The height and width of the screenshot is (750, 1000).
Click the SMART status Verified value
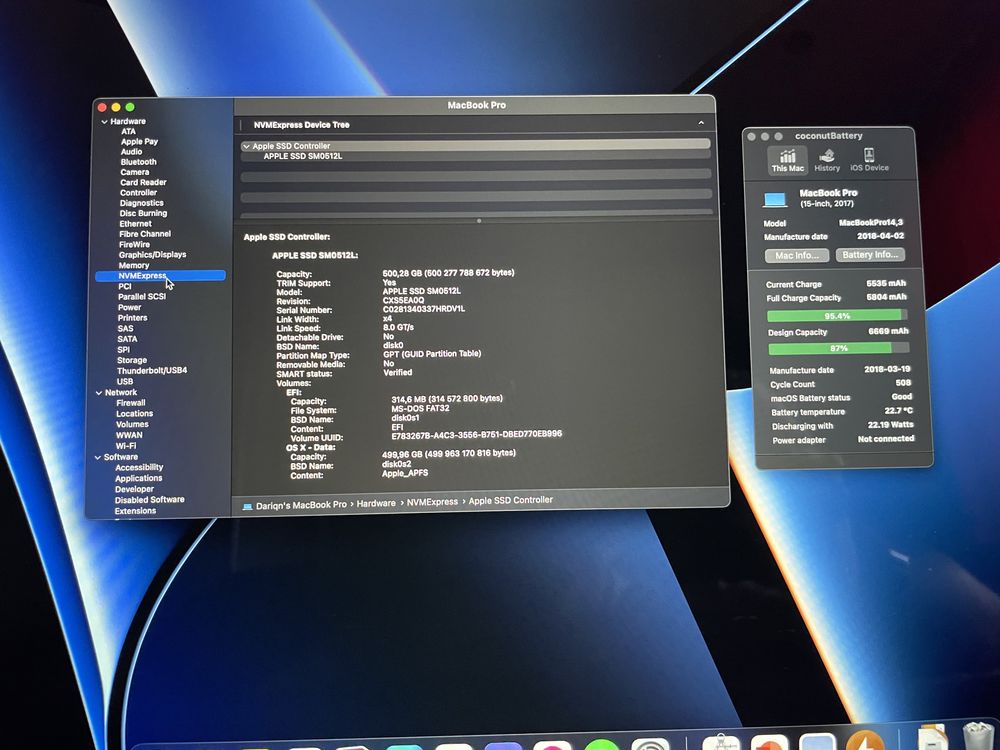pos(397,372)
